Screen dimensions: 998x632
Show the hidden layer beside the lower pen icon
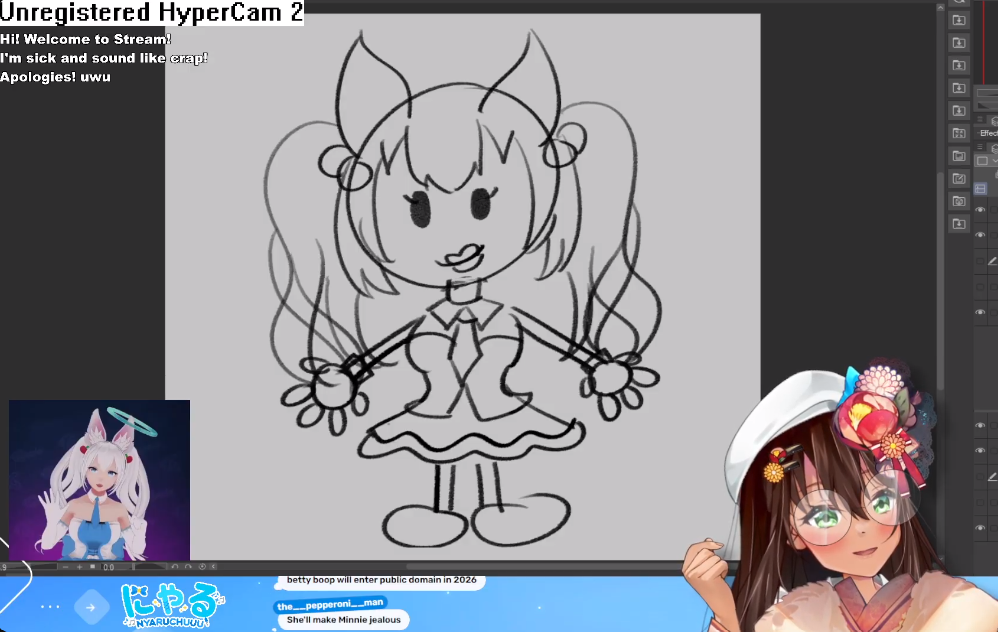tap(980, 477)
